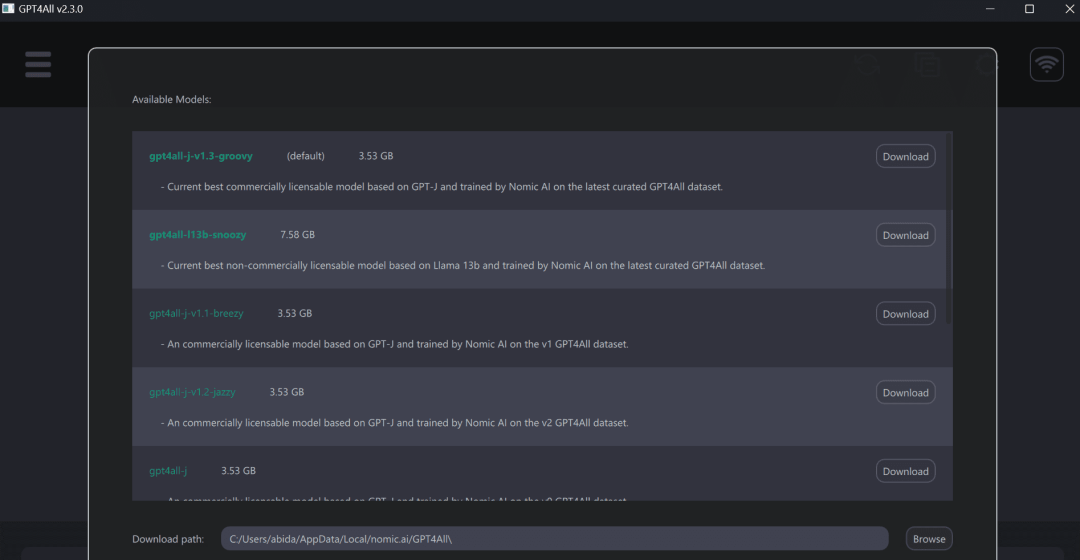Select the gpt4all-j-v1.3-groovy model name
Image resolution: width=1080 pixels, height=560 pixels.
point(201,156)
